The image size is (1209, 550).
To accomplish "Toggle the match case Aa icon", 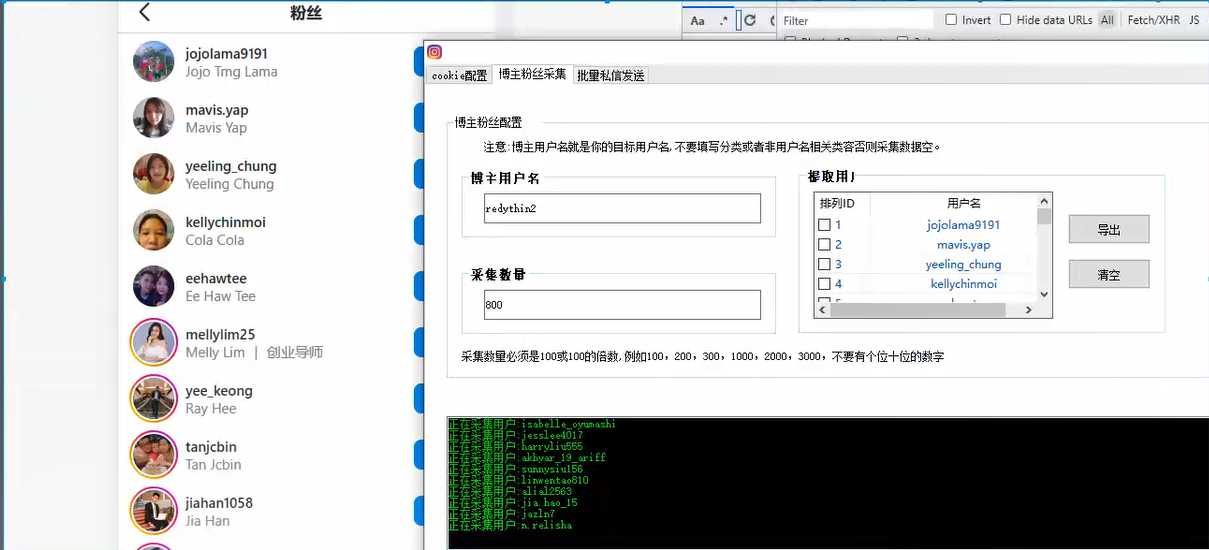I will 698,20.
